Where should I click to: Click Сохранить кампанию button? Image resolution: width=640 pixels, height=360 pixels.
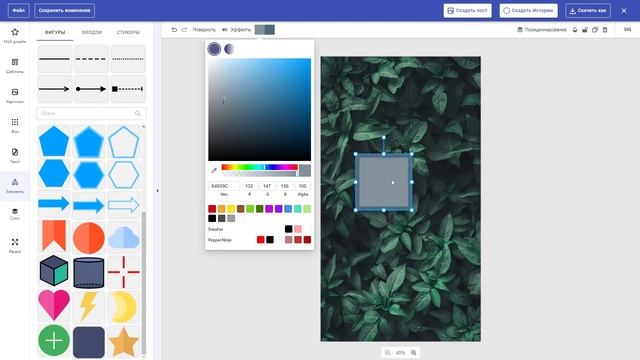click(x=64, y=11)
